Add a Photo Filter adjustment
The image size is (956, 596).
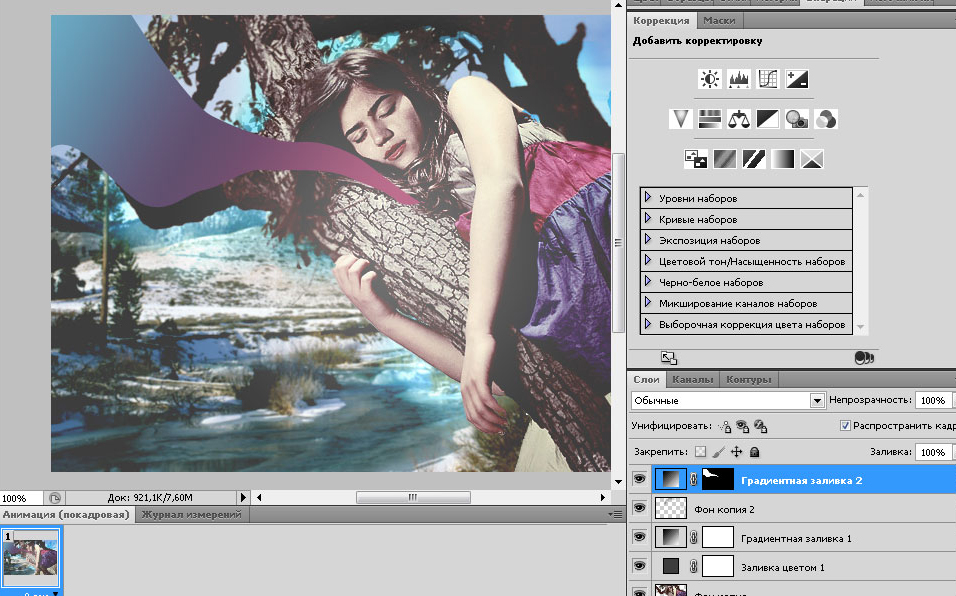point(797,119)
